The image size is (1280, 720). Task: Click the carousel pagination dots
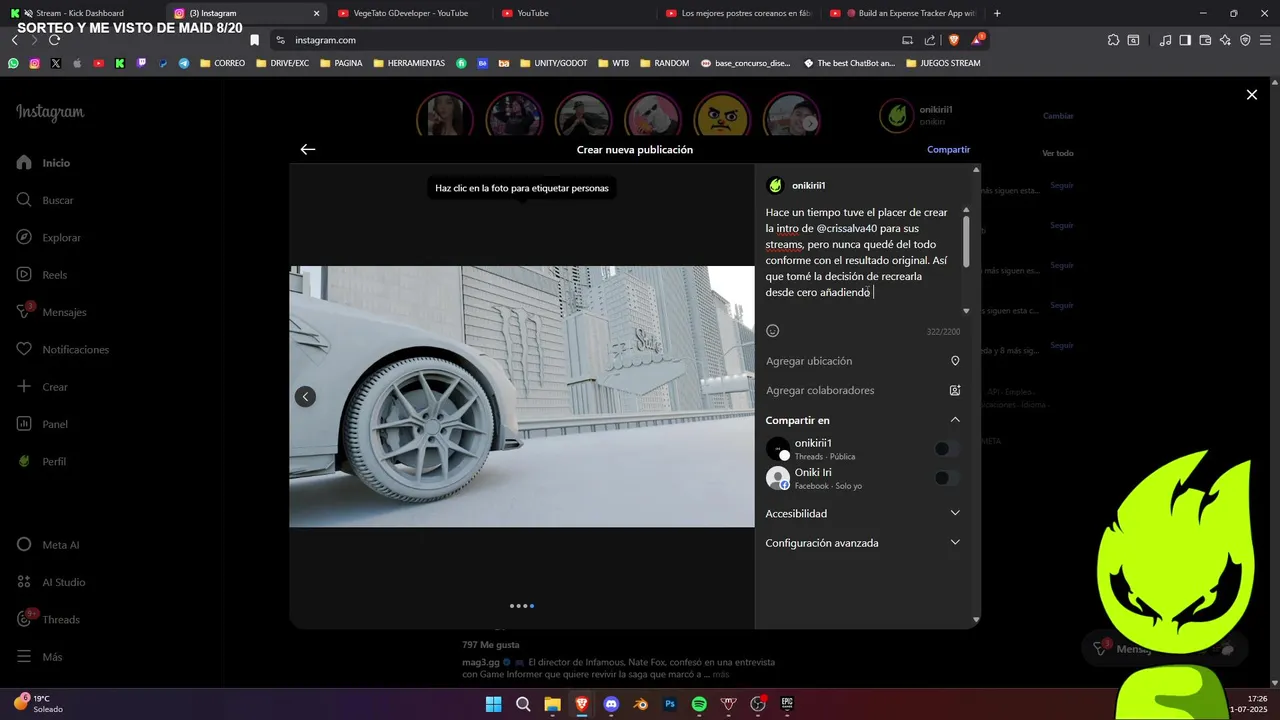tap(522, 606)
